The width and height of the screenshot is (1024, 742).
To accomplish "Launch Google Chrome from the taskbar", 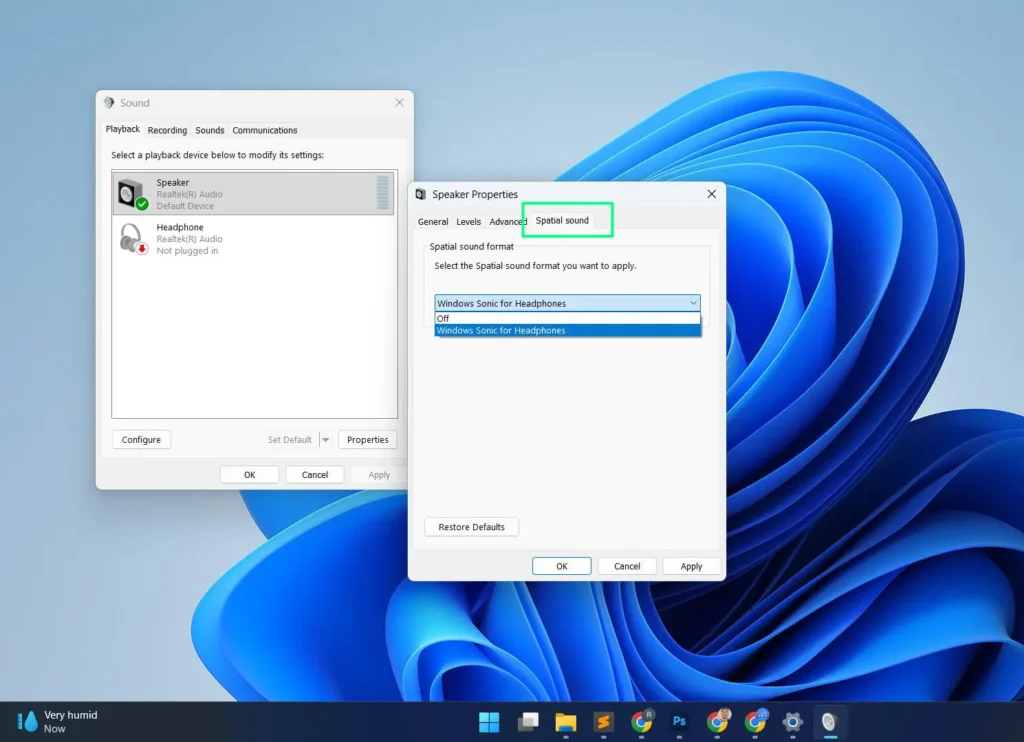I will (641, 721).
